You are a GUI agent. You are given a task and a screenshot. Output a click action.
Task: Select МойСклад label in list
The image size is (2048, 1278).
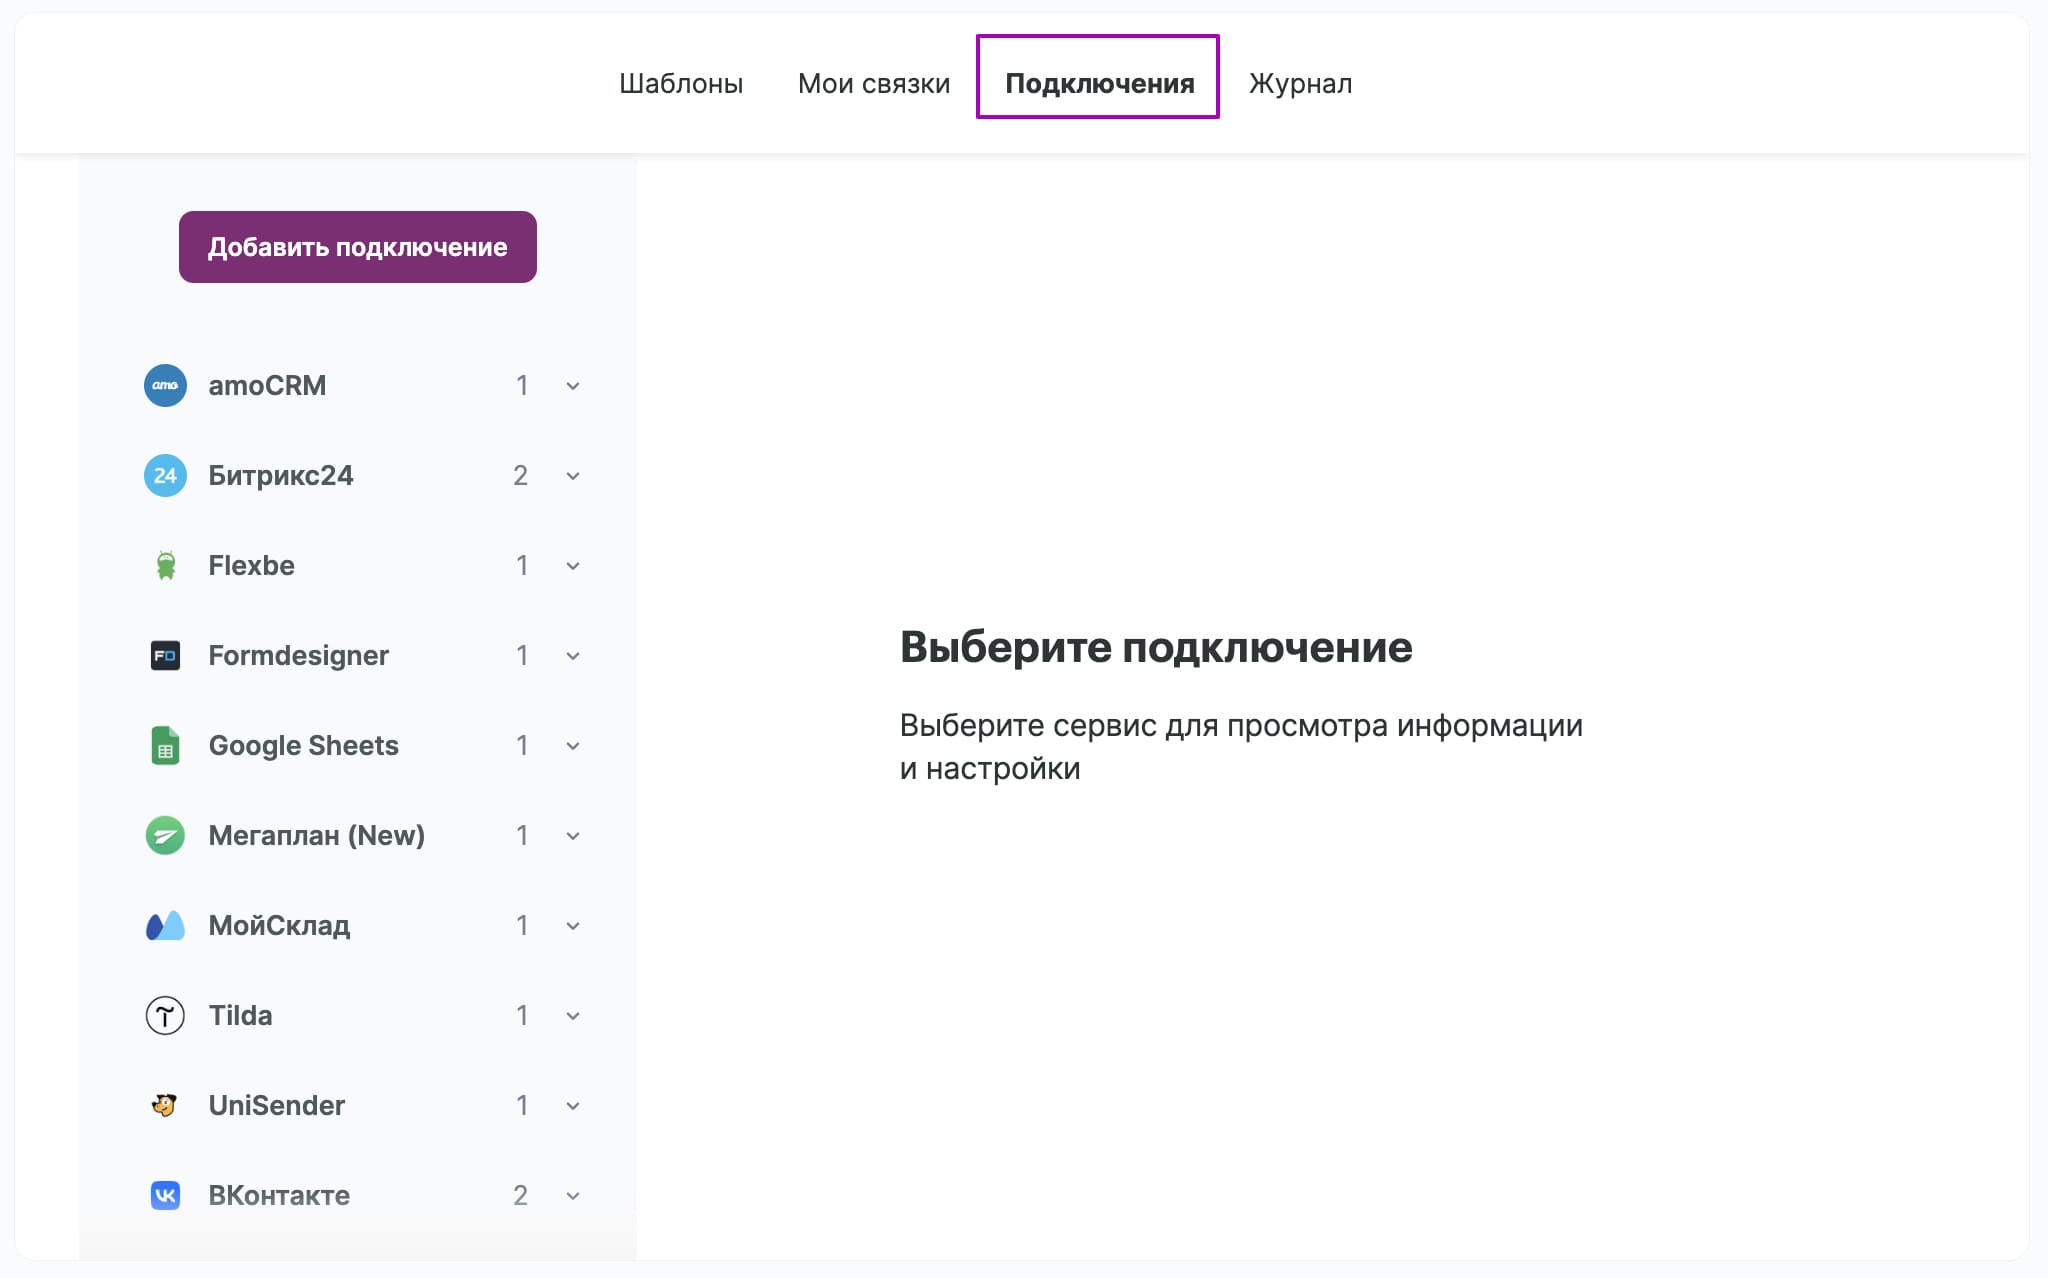(279, 925)
